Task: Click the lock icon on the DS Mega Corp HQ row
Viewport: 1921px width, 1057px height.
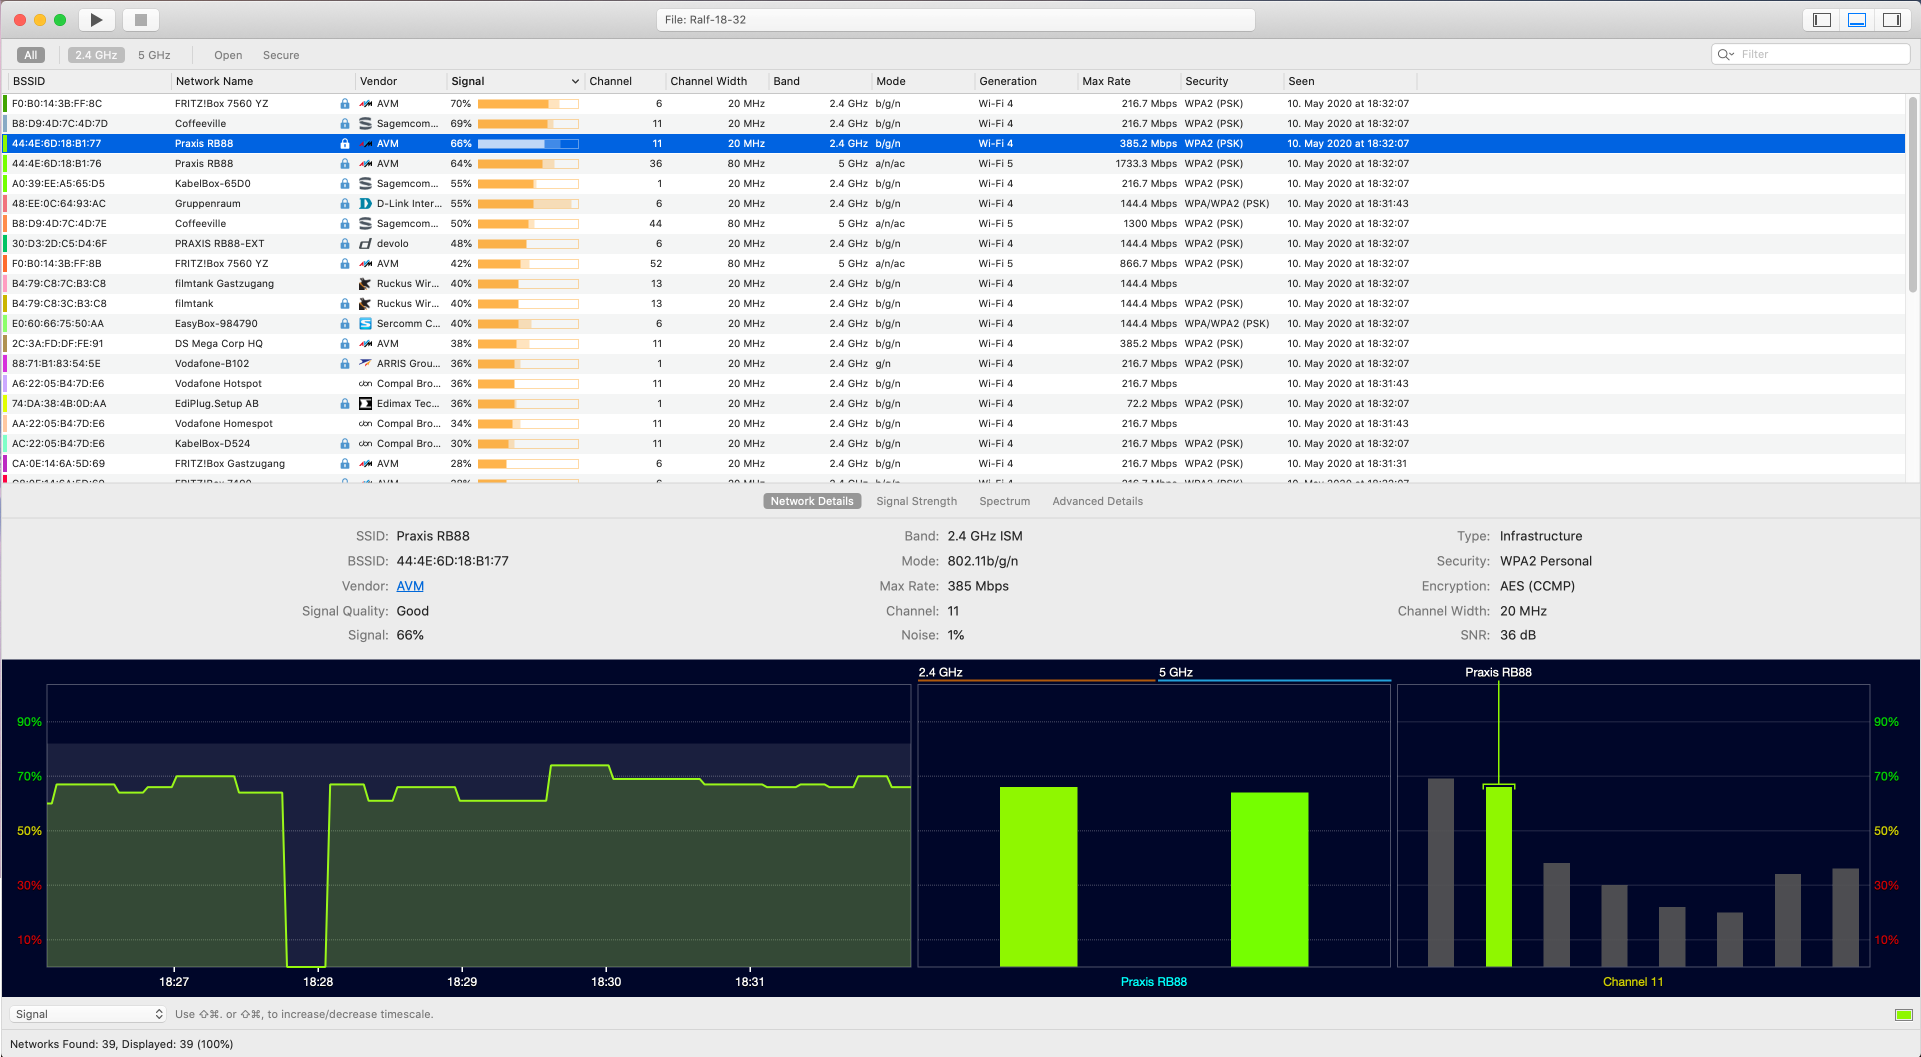Action: [x=345, y=344]
